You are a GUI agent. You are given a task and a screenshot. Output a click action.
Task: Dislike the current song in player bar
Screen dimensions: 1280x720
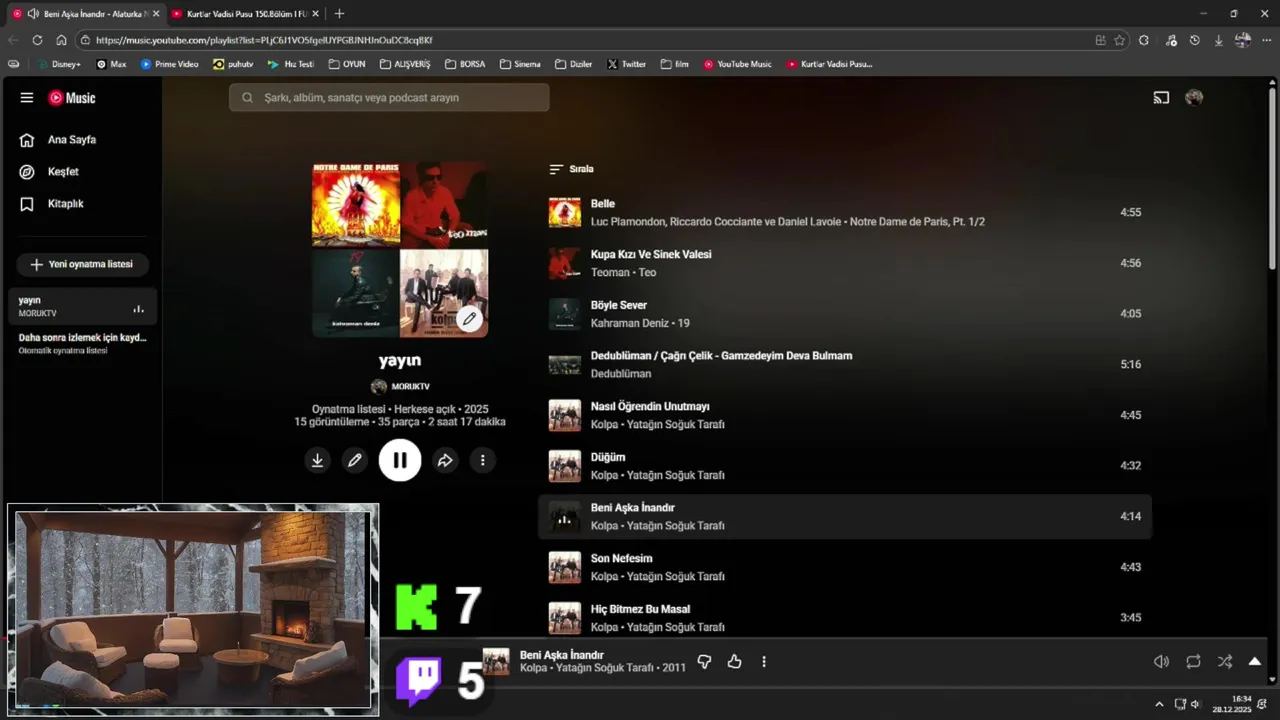click(x=704, y=662)
